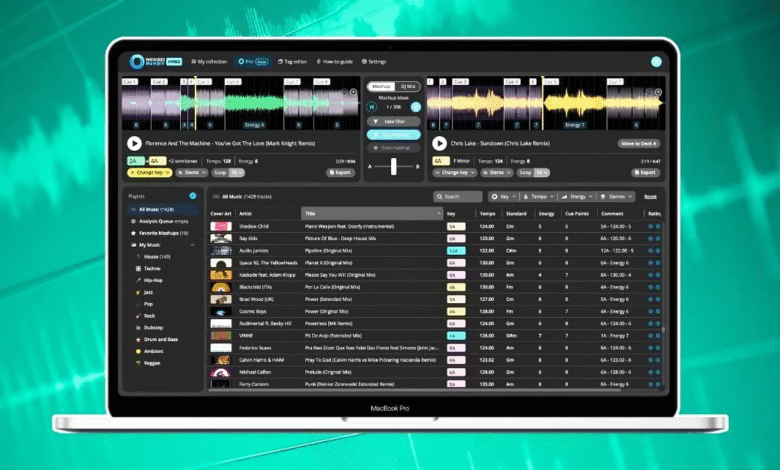Jump to Cue 1 marker on Deck A
Screen dimensions: 780x470
point(129,82)
